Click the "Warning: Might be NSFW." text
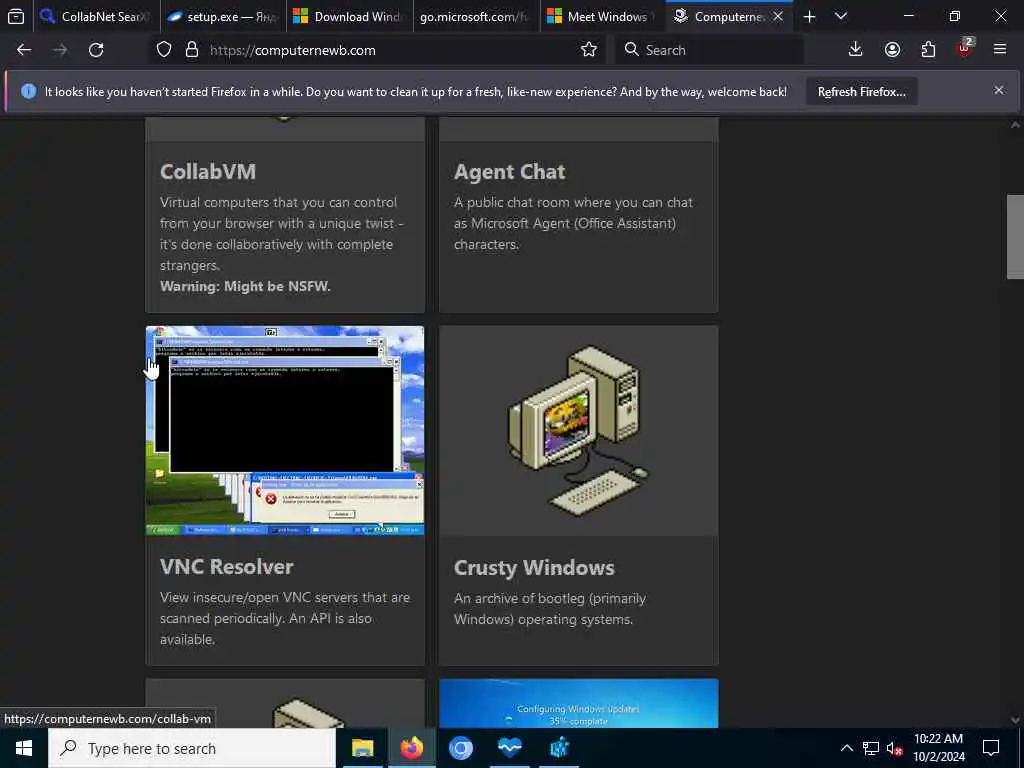 click(x=246, y=286)
